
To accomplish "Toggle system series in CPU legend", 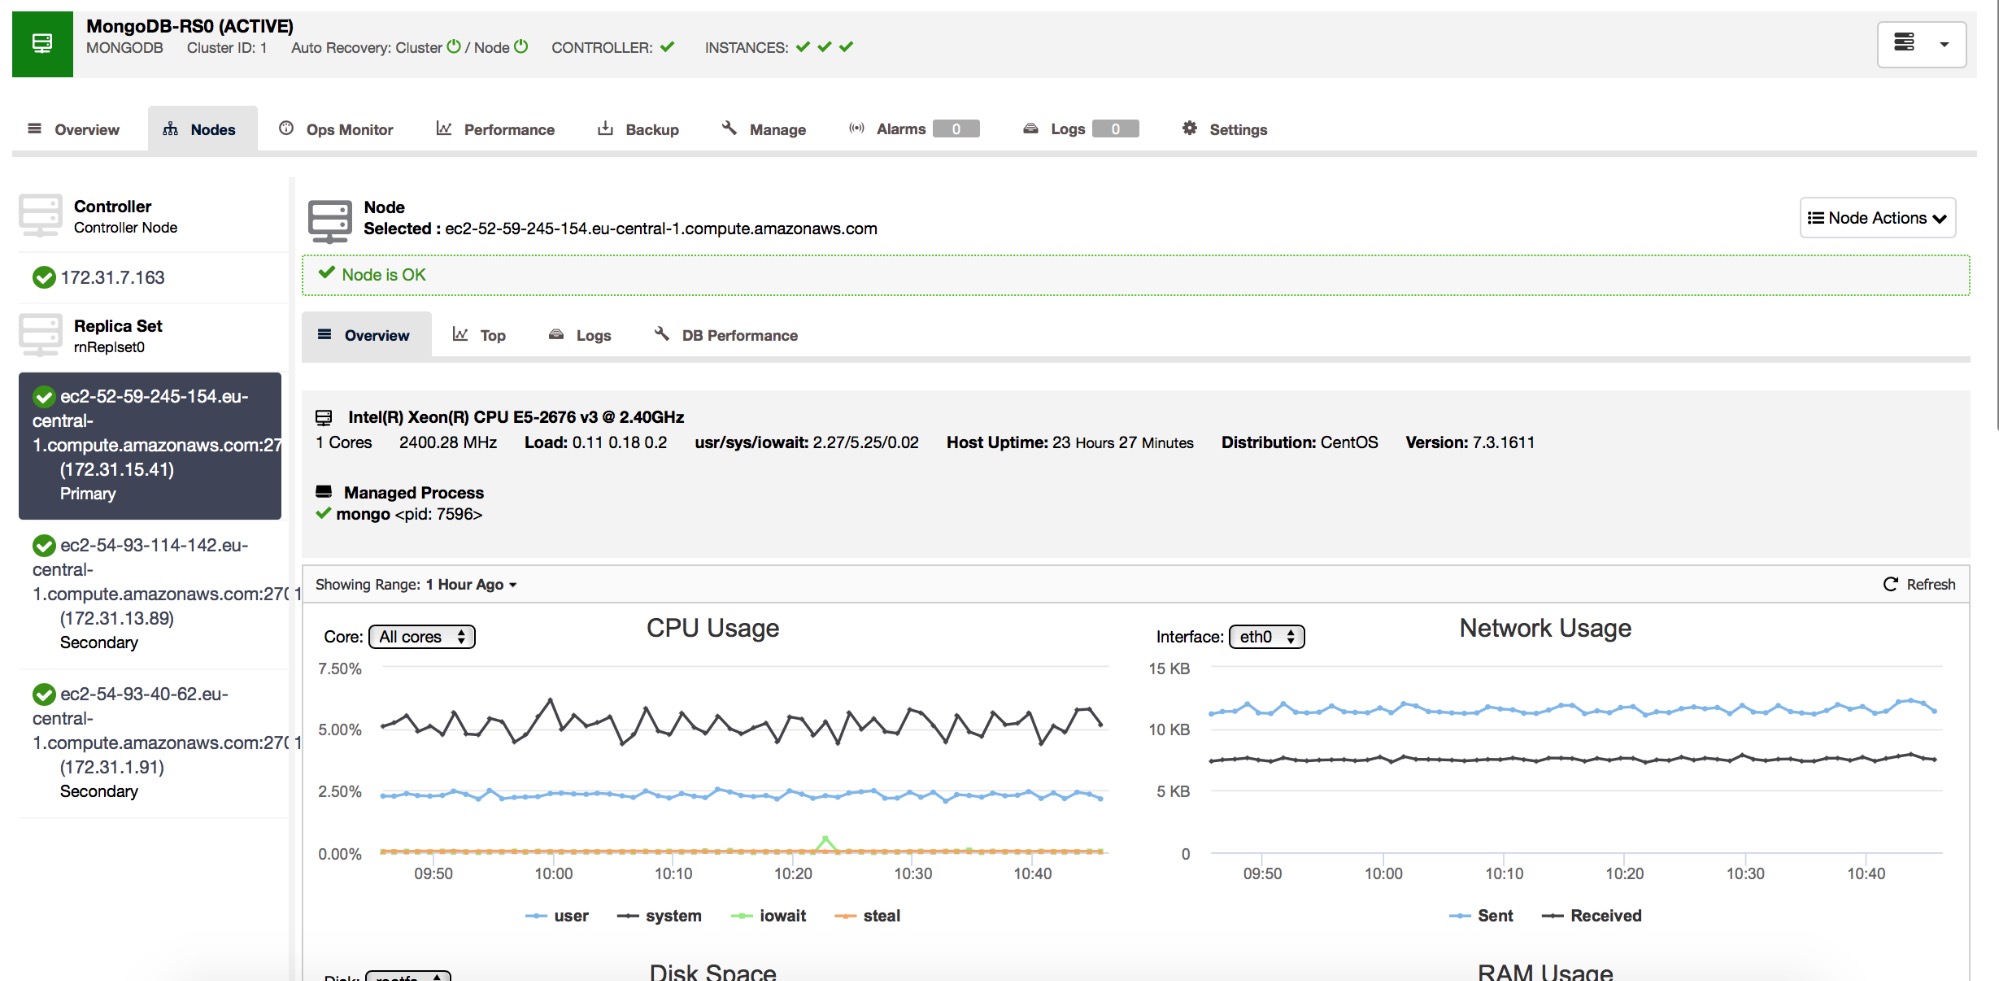I will coord(659,915).
